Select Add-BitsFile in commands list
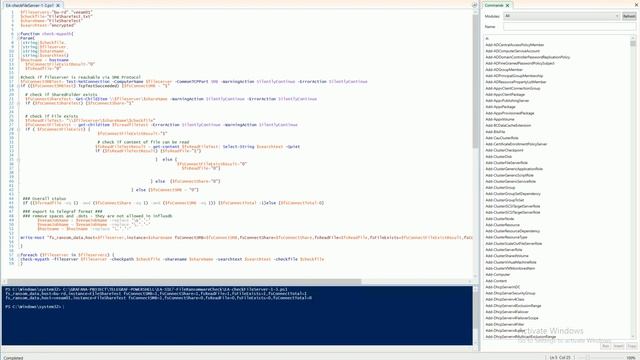 point(495,132)
